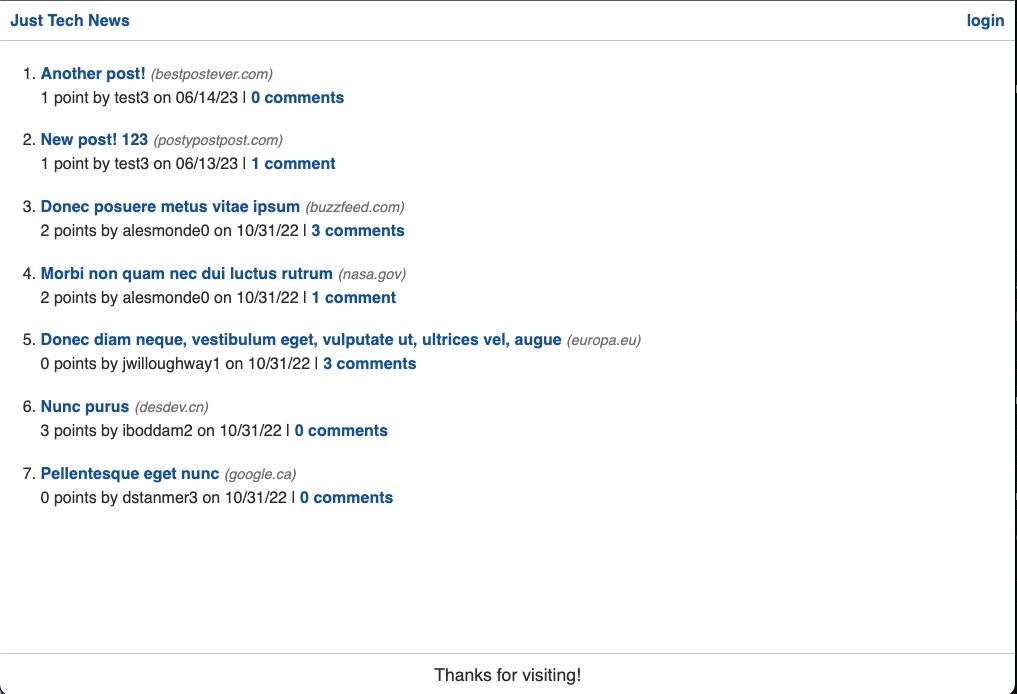
Task: Open the Donec diam neque vestibulum post
Action: 300,339
